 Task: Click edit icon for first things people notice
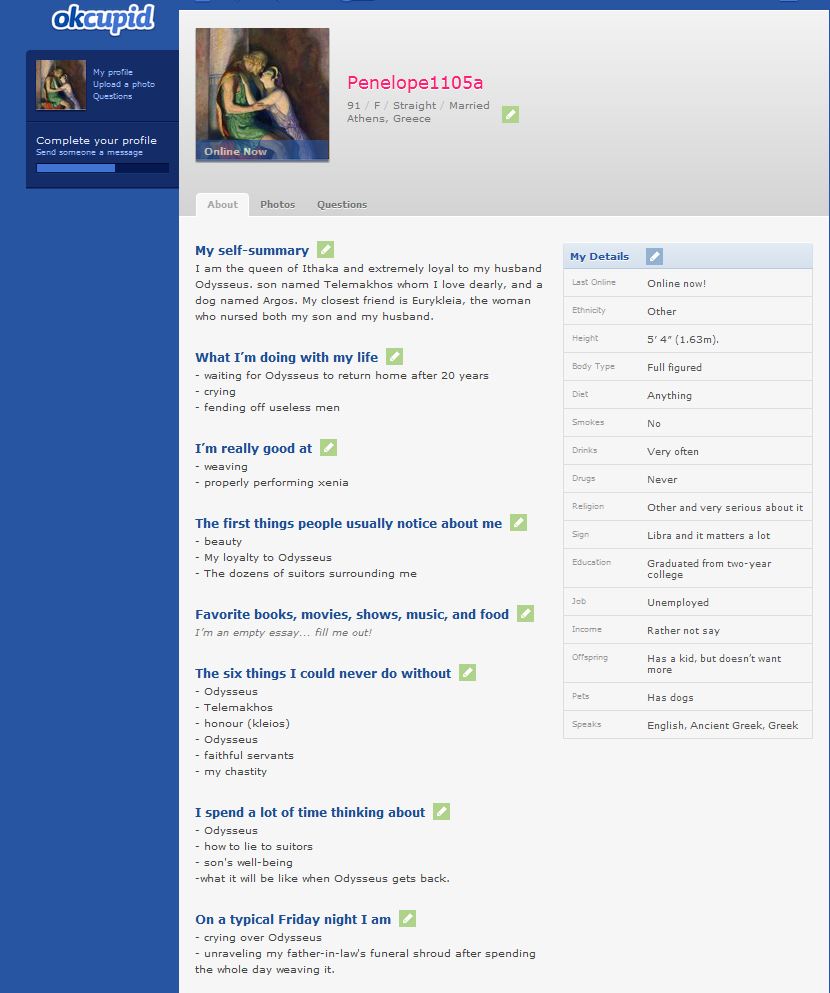click(518, 523)
